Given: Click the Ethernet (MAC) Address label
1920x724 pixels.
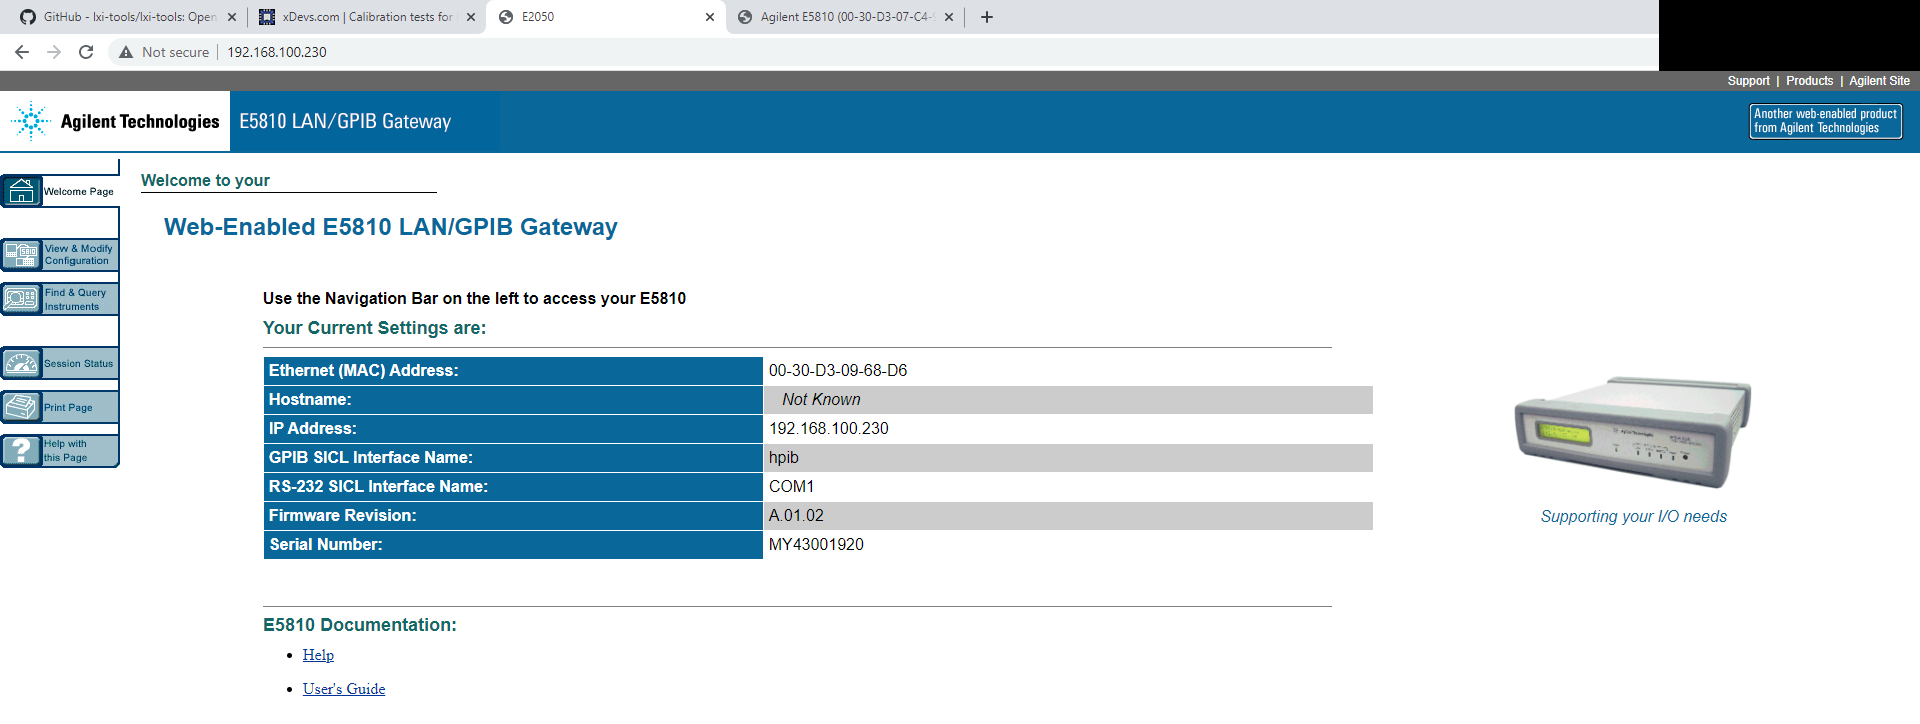Looking at the screenshot, I should tap(364, 370).
